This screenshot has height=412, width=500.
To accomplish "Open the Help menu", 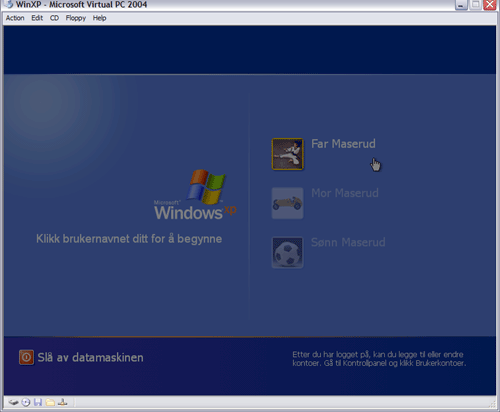I will 99,18.
